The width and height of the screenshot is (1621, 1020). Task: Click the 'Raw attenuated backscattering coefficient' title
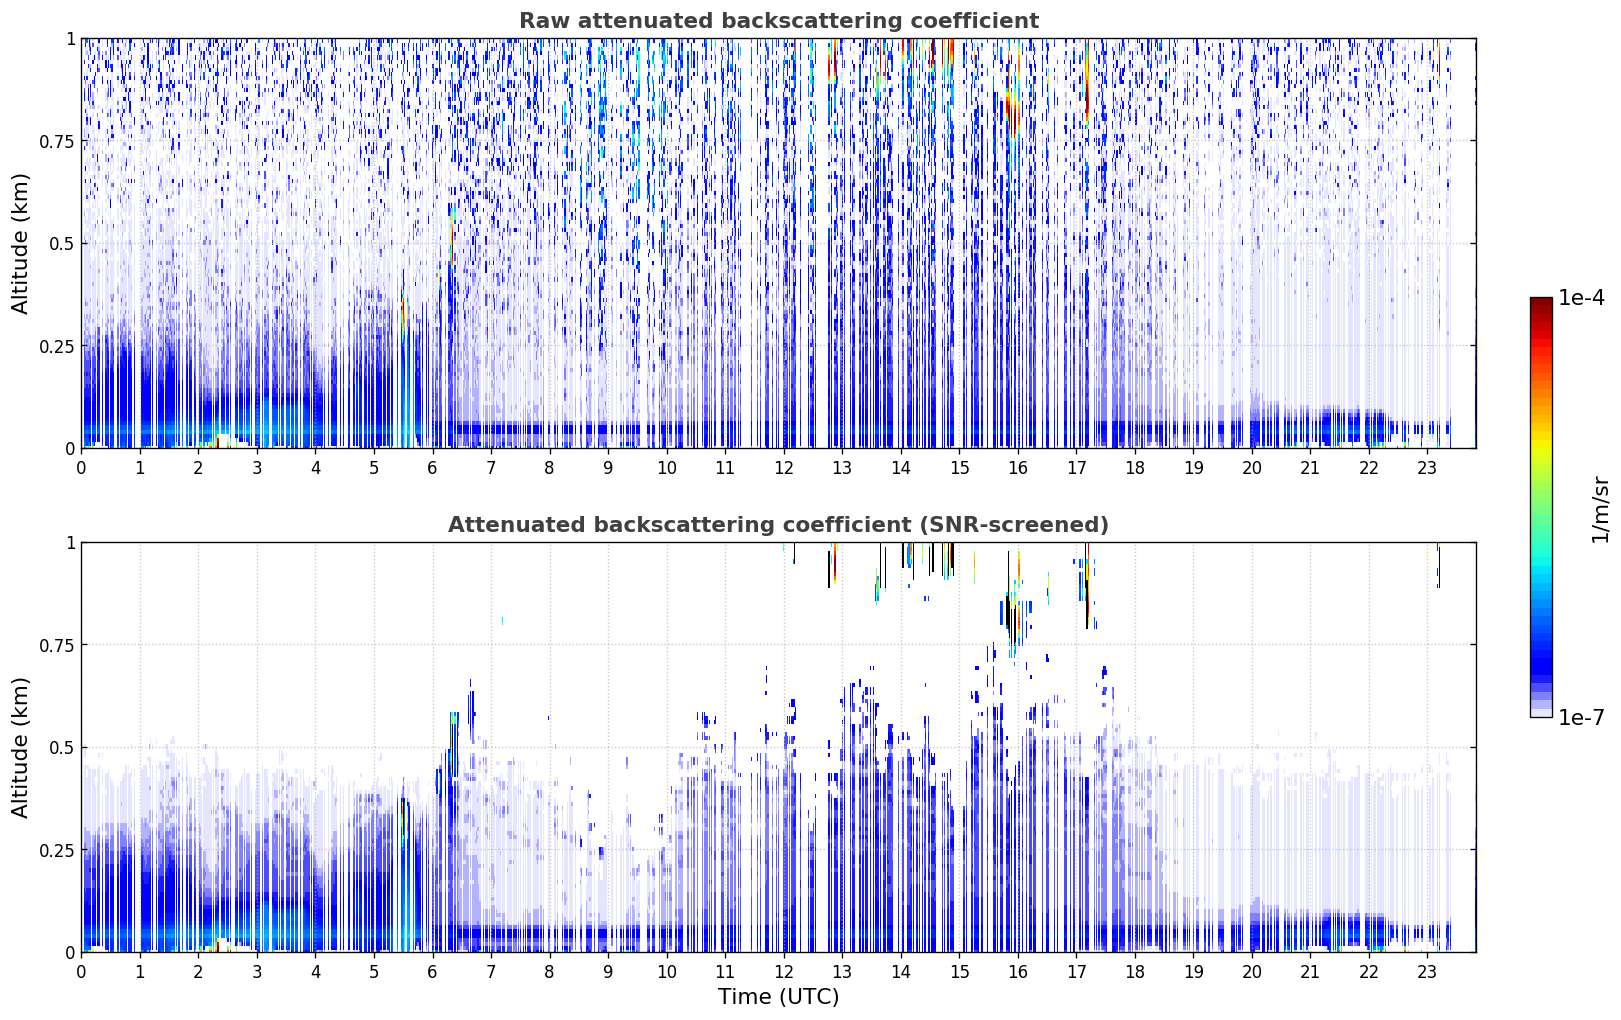click(x=778, y=21)
